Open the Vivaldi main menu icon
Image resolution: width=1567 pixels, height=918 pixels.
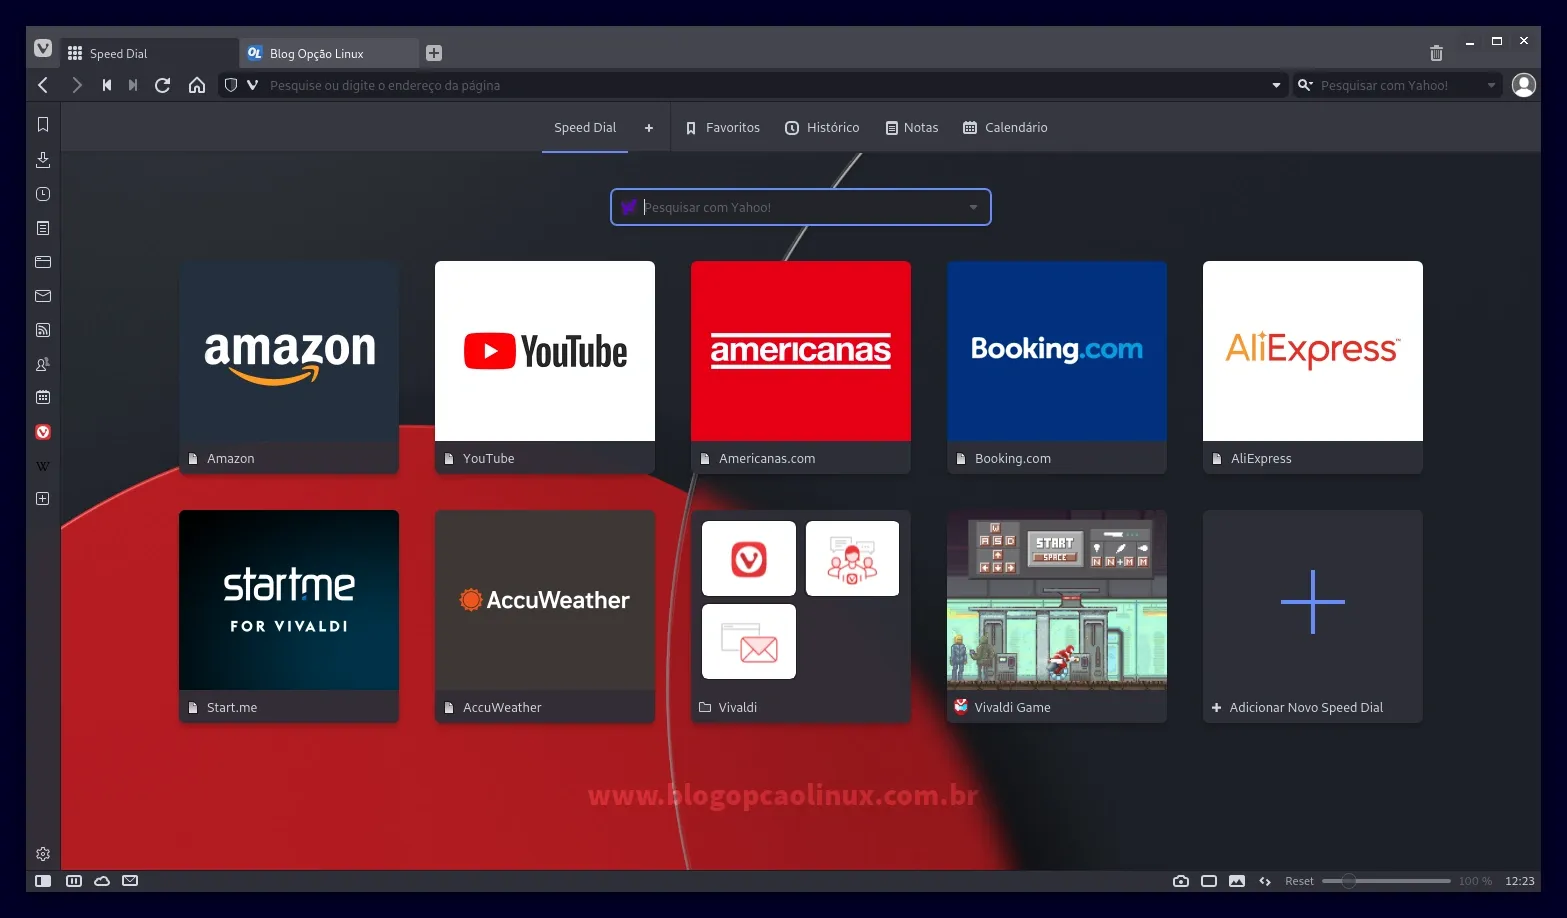coord(43,48)
